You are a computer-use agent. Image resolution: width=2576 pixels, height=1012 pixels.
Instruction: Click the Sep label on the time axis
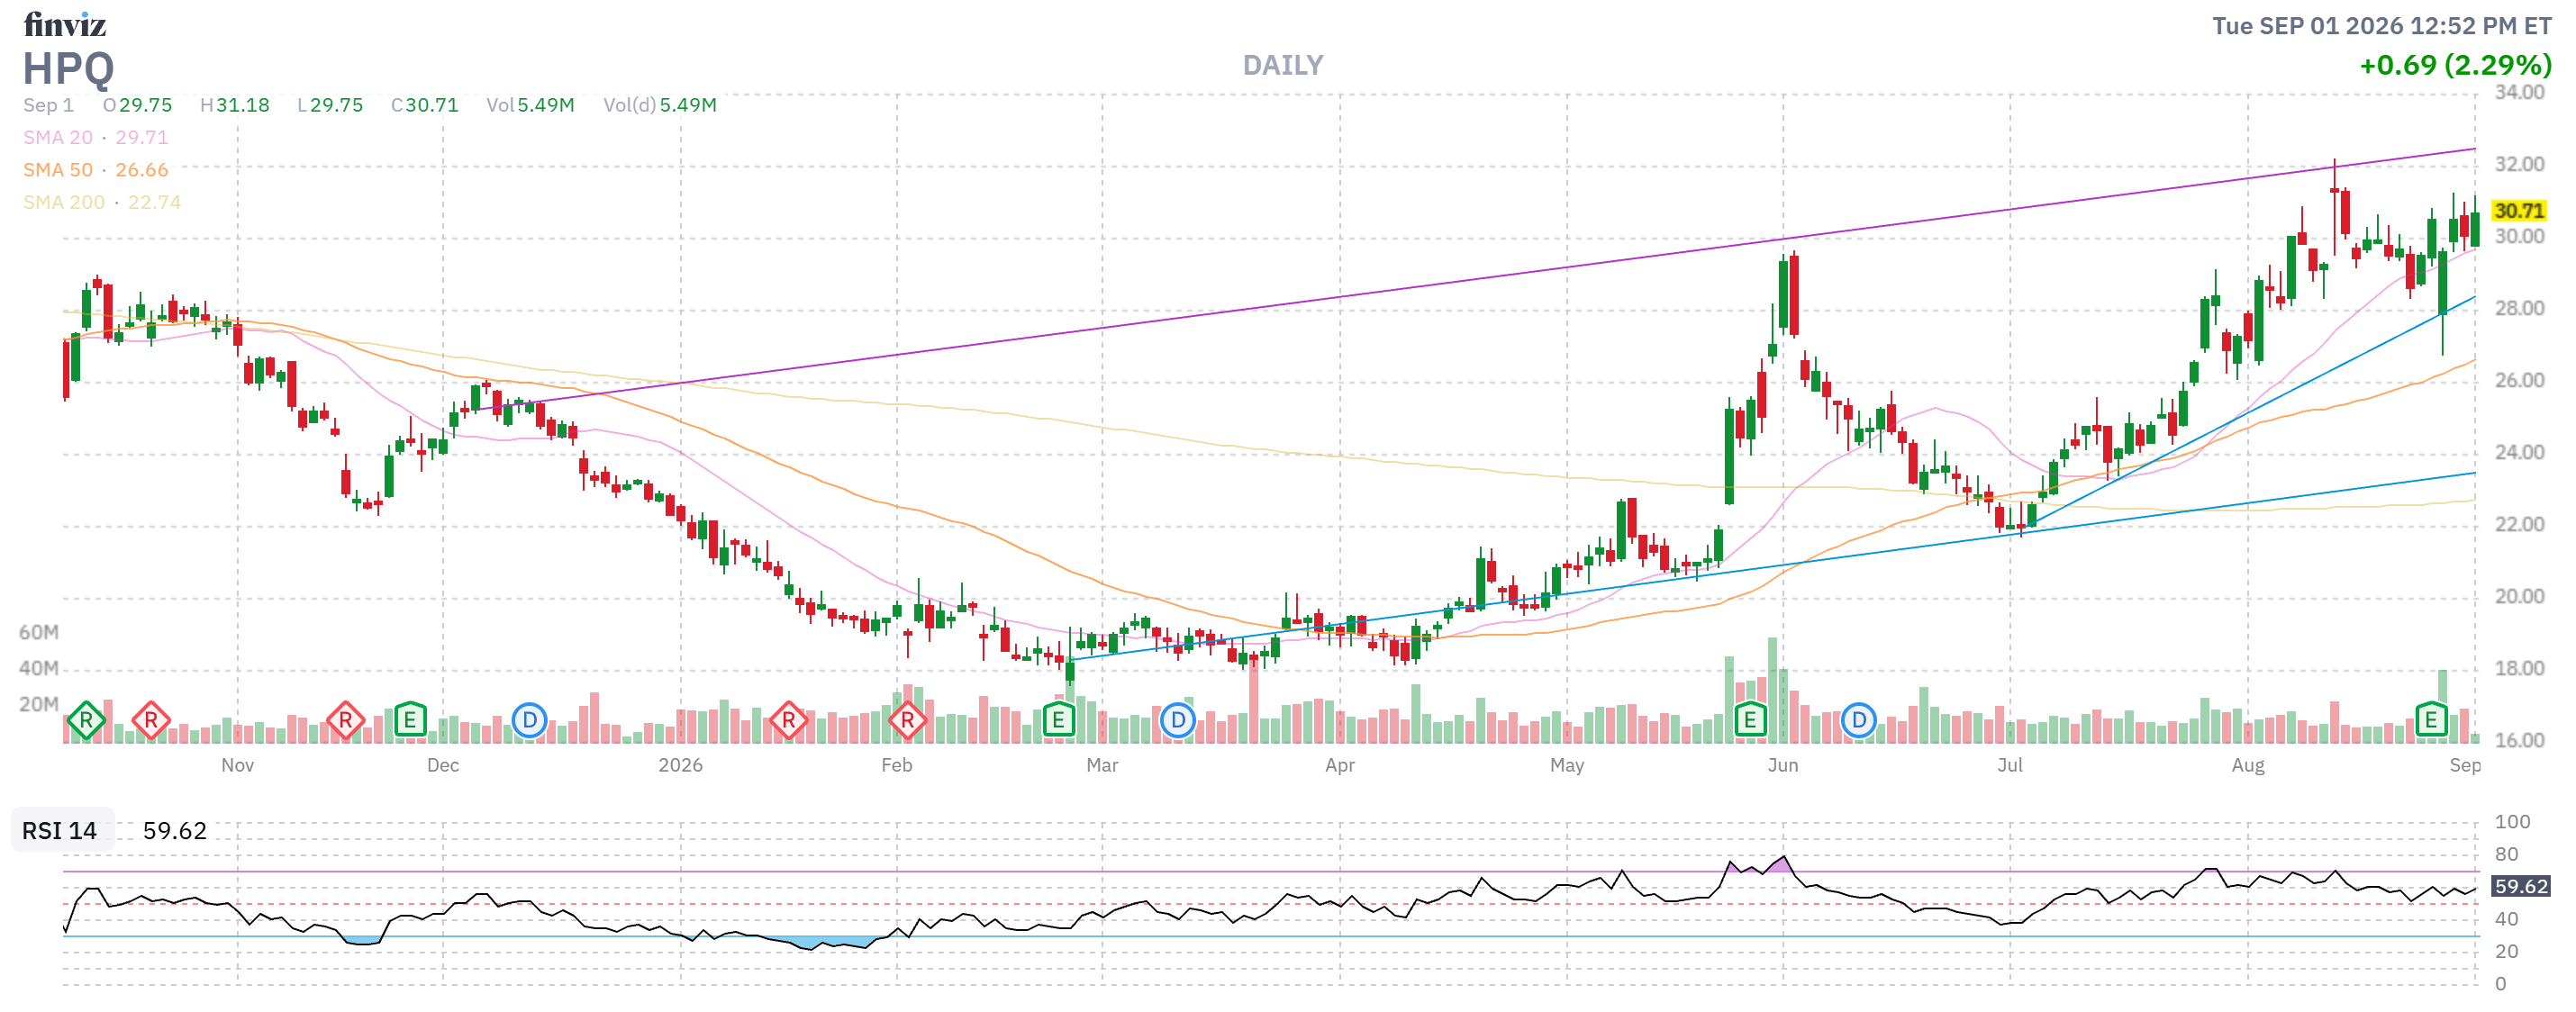2465,766
